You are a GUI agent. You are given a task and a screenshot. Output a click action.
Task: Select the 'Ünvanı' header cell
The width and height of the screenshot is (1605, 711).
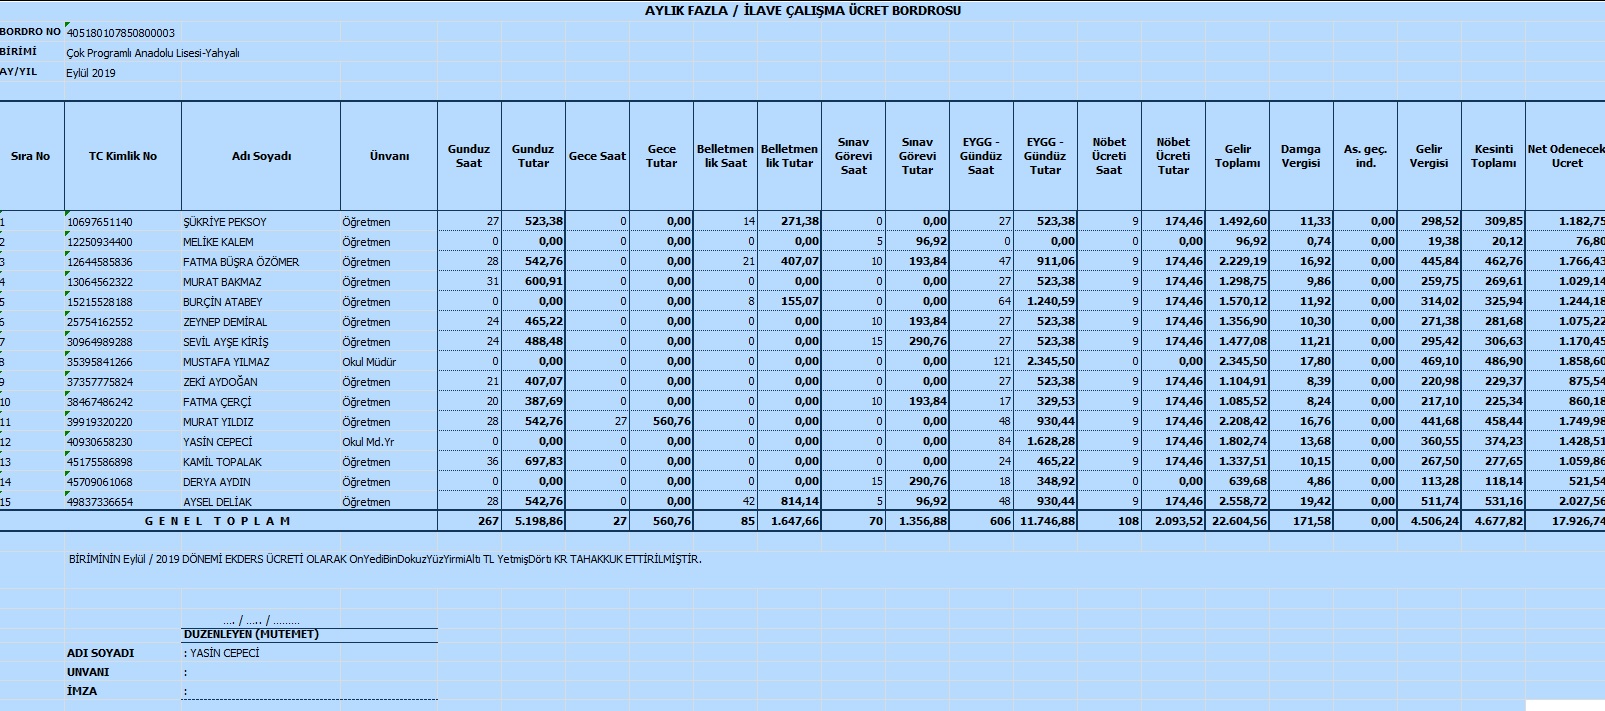click(389, 156)
